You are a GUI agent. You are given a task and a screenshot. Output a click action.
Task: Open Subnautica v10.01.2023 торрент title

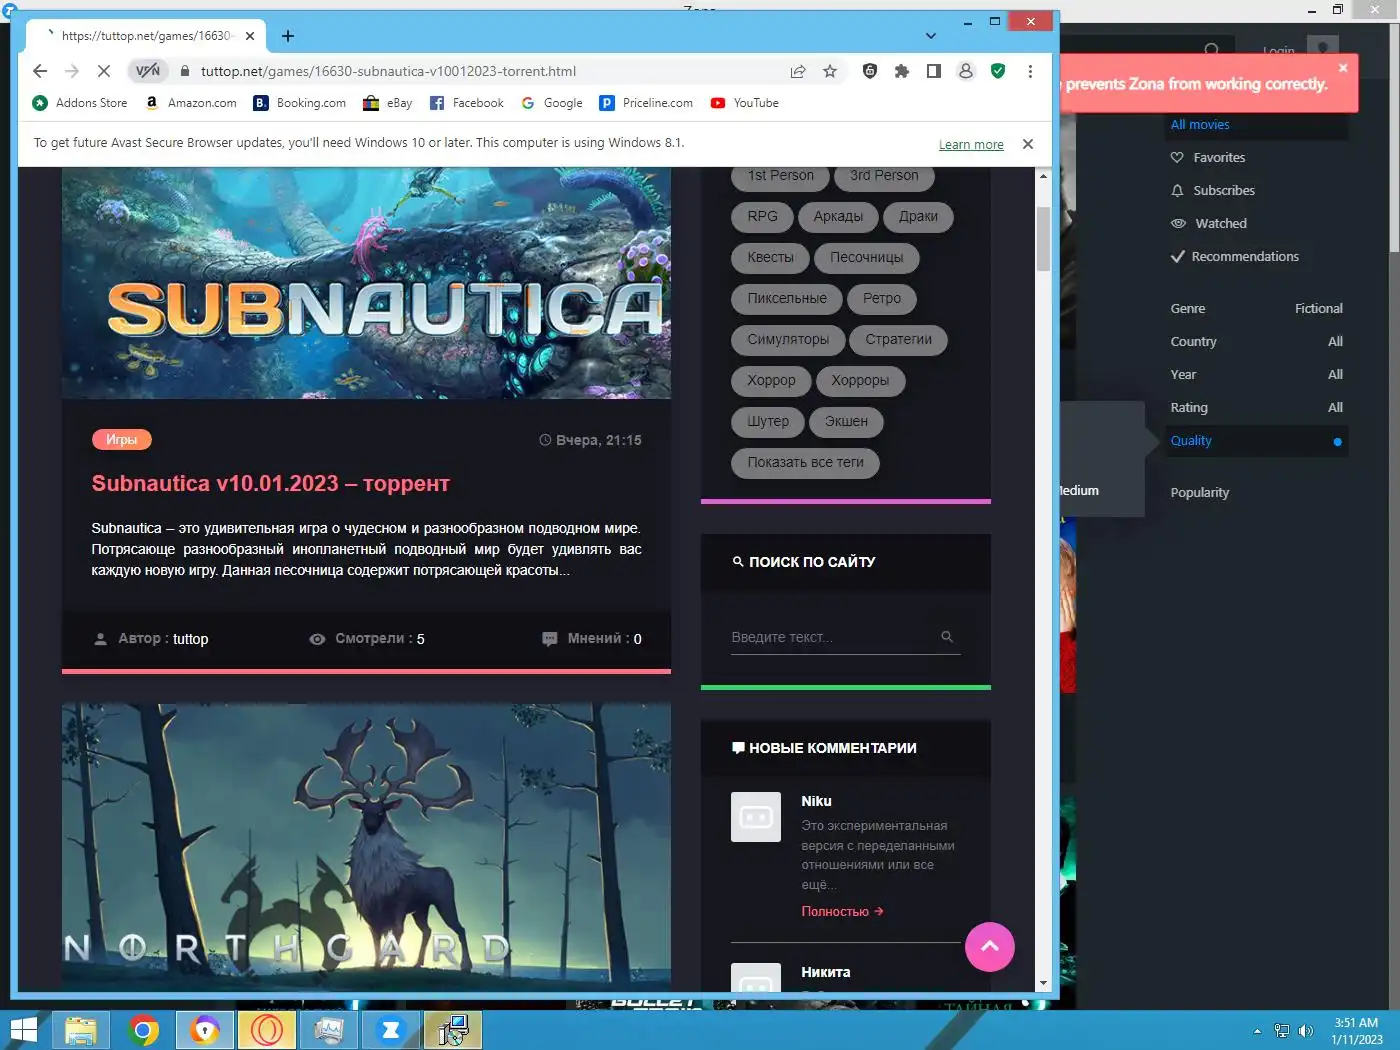tap(271, 483)
